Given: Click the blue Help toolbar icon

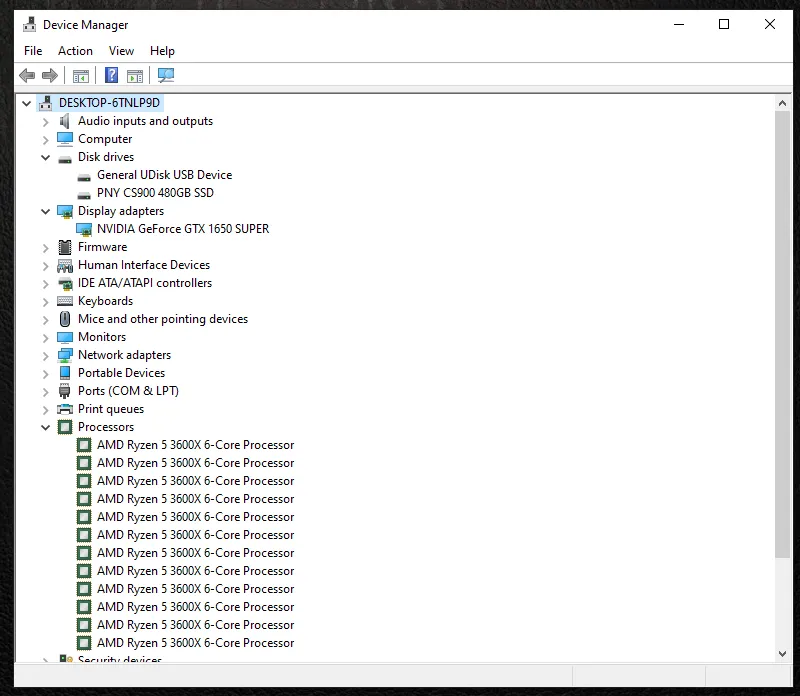Looking at the screenshot, I should coord(111,75).
